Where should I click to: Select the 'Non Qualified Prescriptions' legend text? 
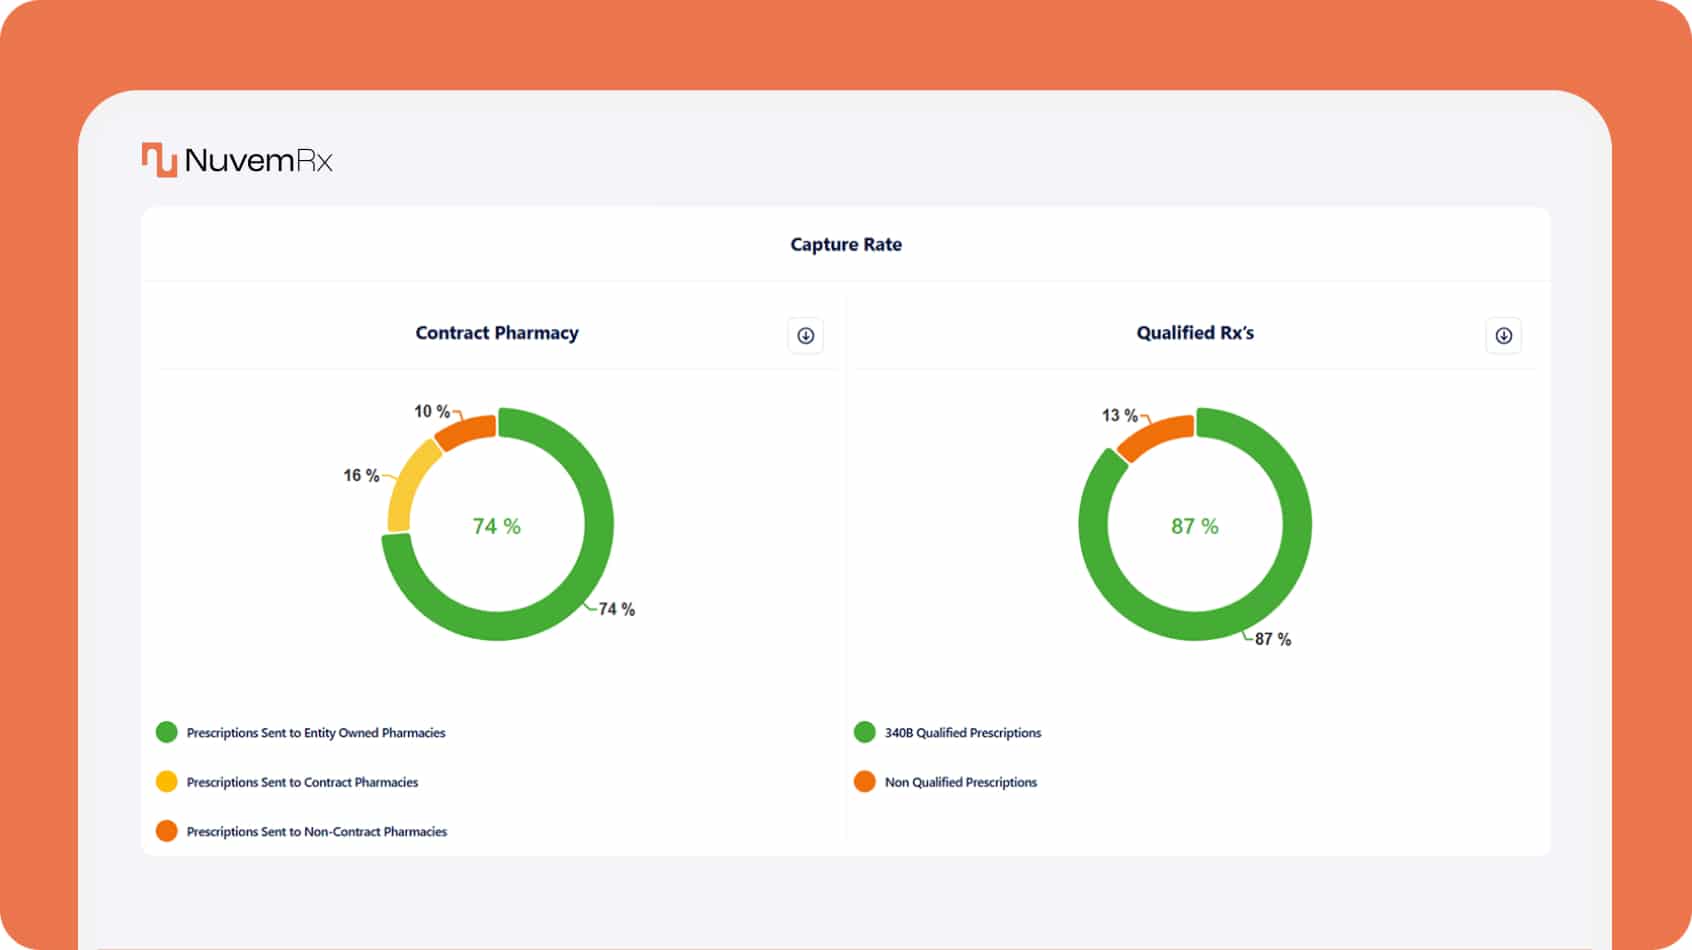tap(961, 782)
